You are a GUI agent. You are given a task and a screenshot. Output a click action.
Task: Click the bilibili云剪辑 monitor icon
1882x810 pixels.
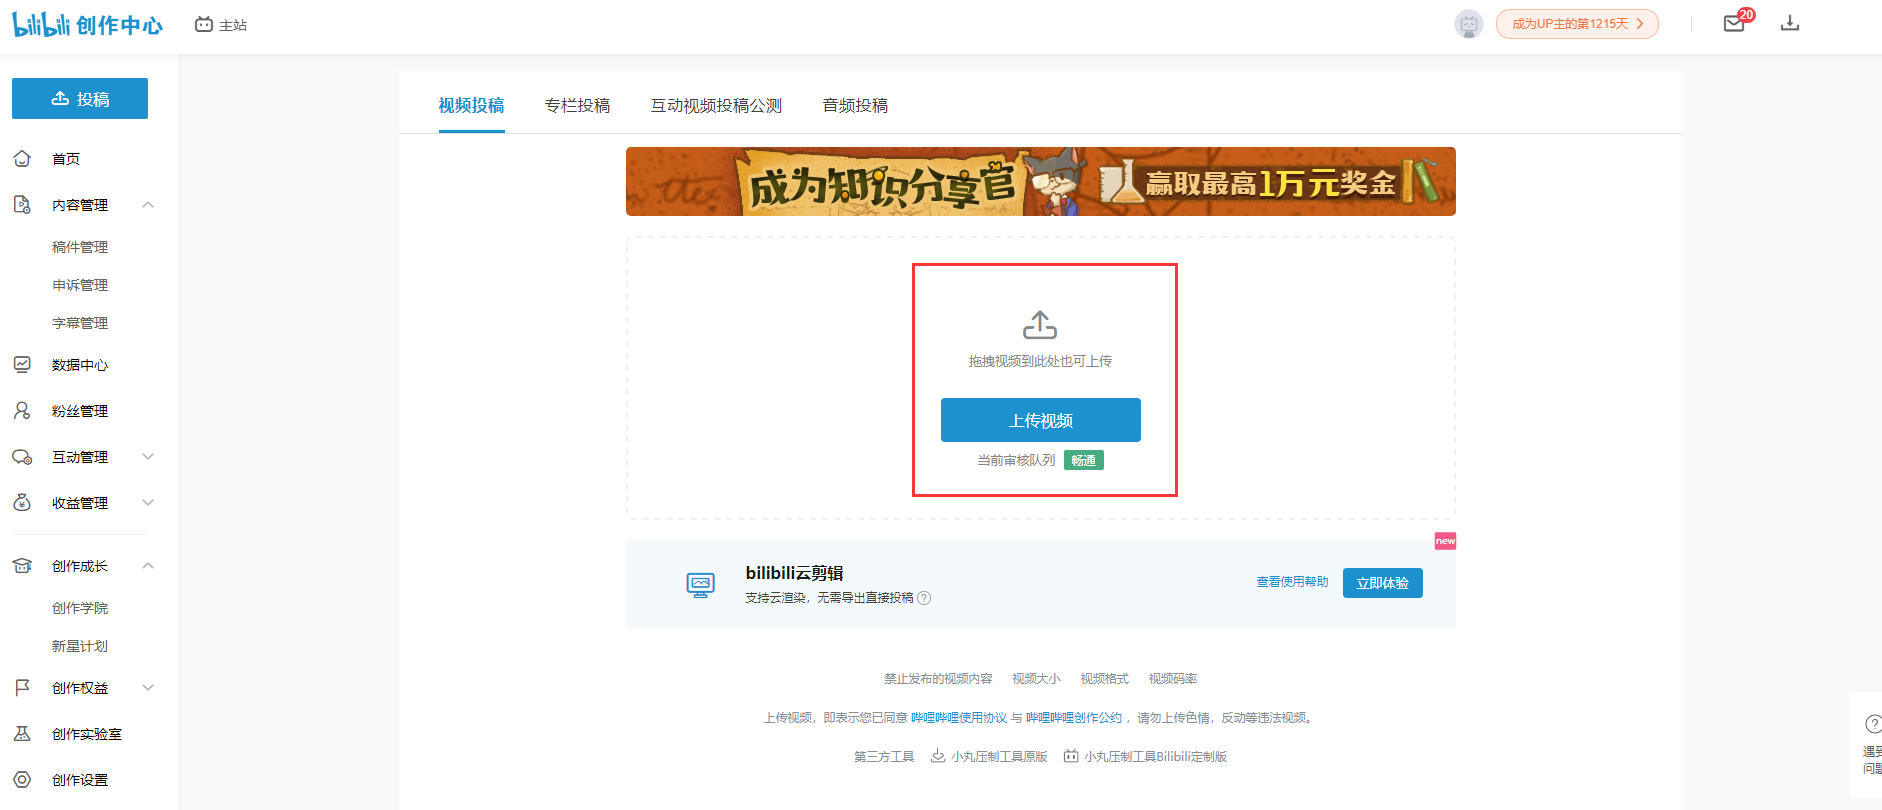click(701, 585)
